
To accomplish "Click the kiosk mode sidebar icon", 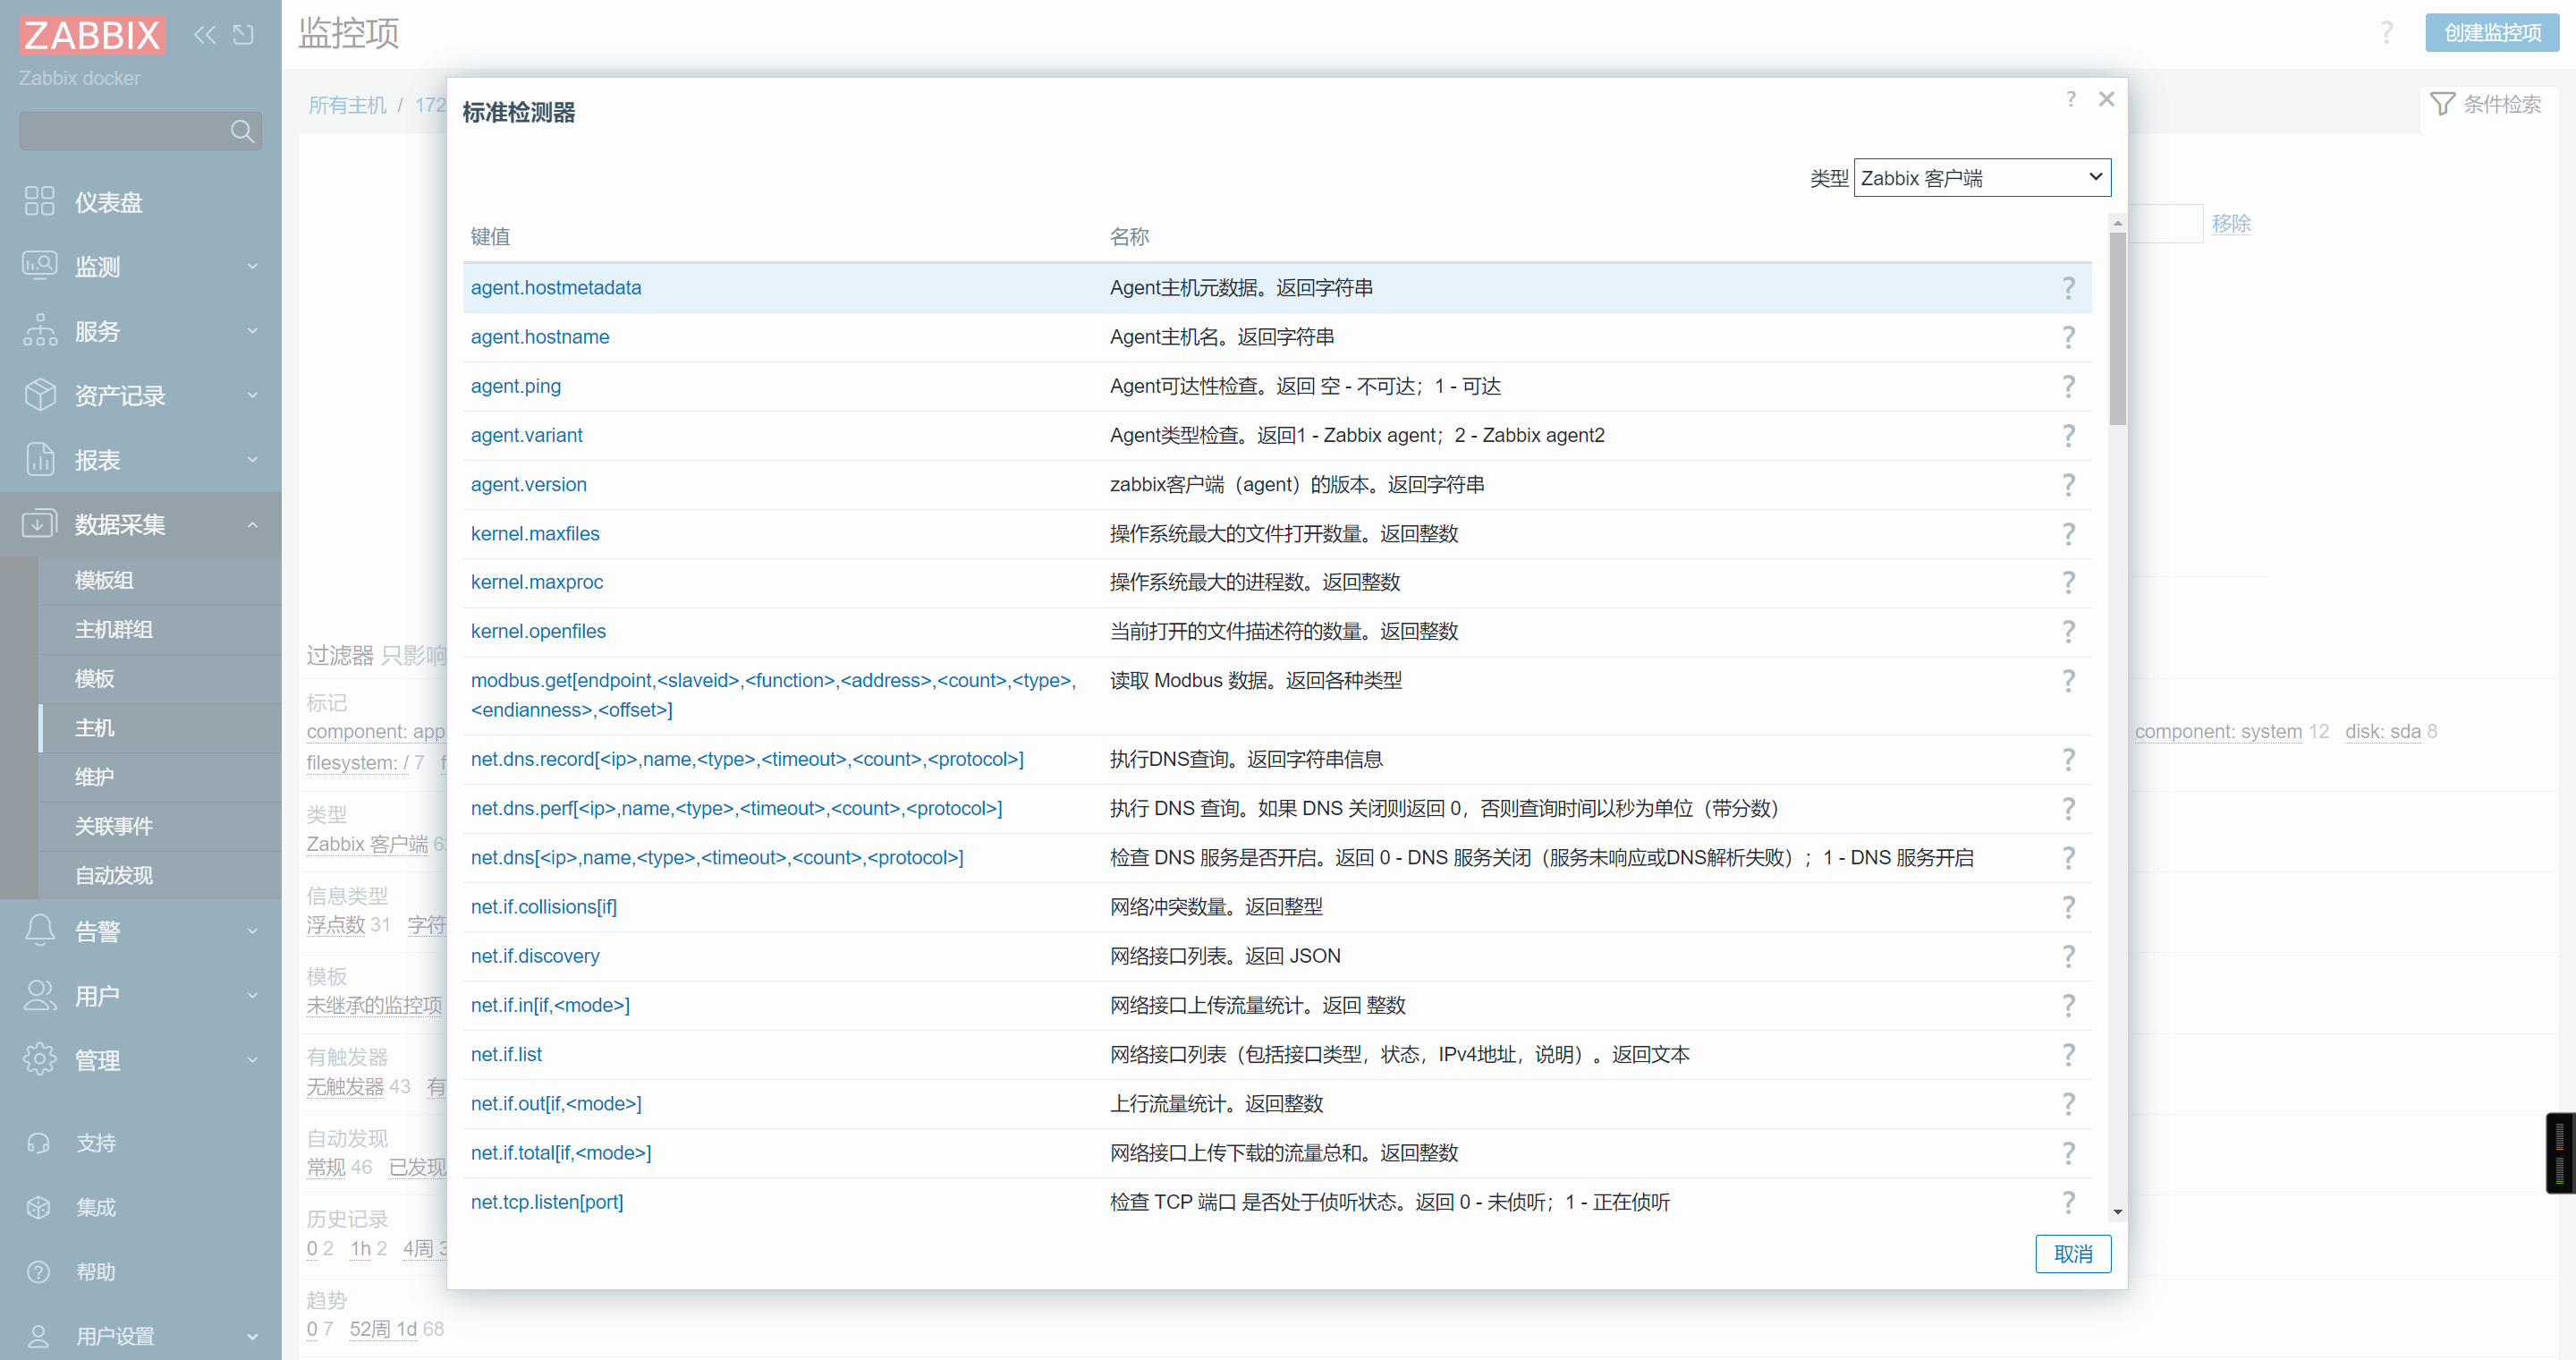I will [243, 35].
